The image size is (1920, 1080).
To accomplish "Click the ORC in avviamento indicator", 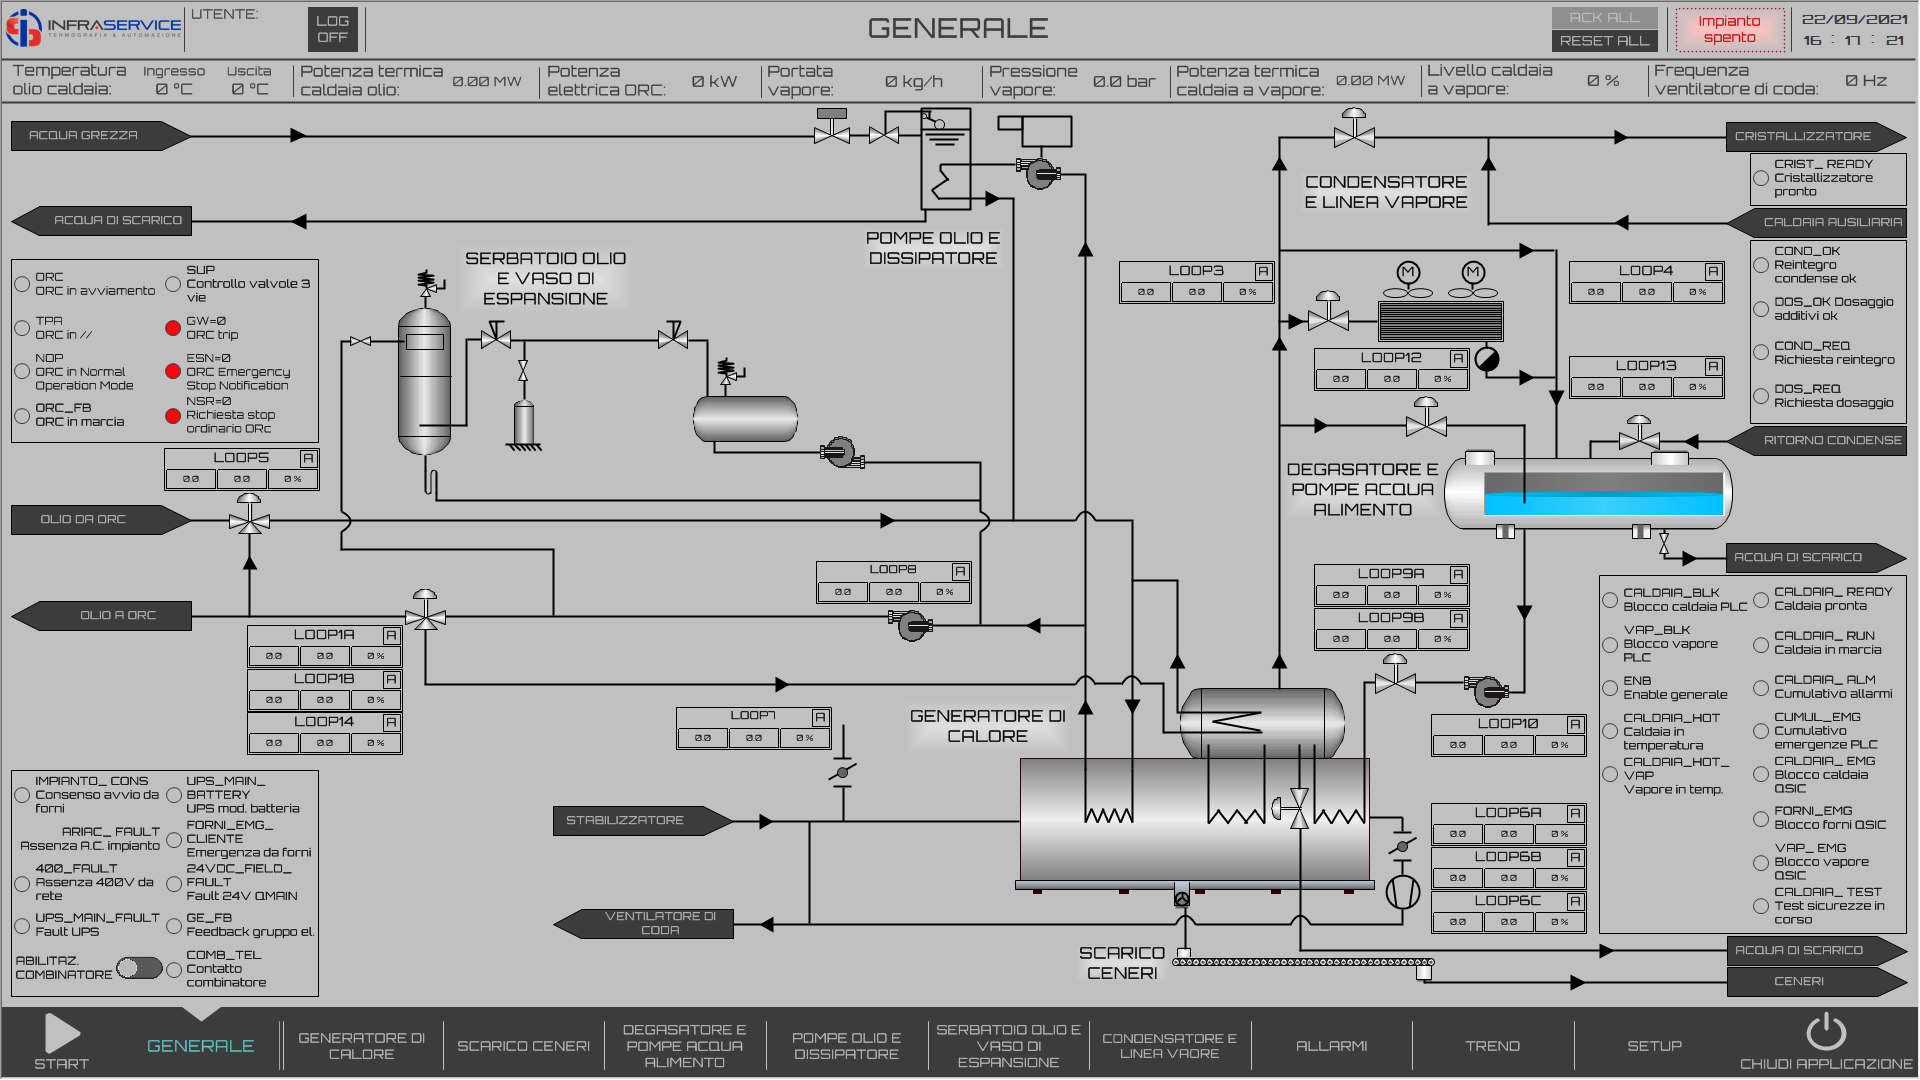I will 22,284.
